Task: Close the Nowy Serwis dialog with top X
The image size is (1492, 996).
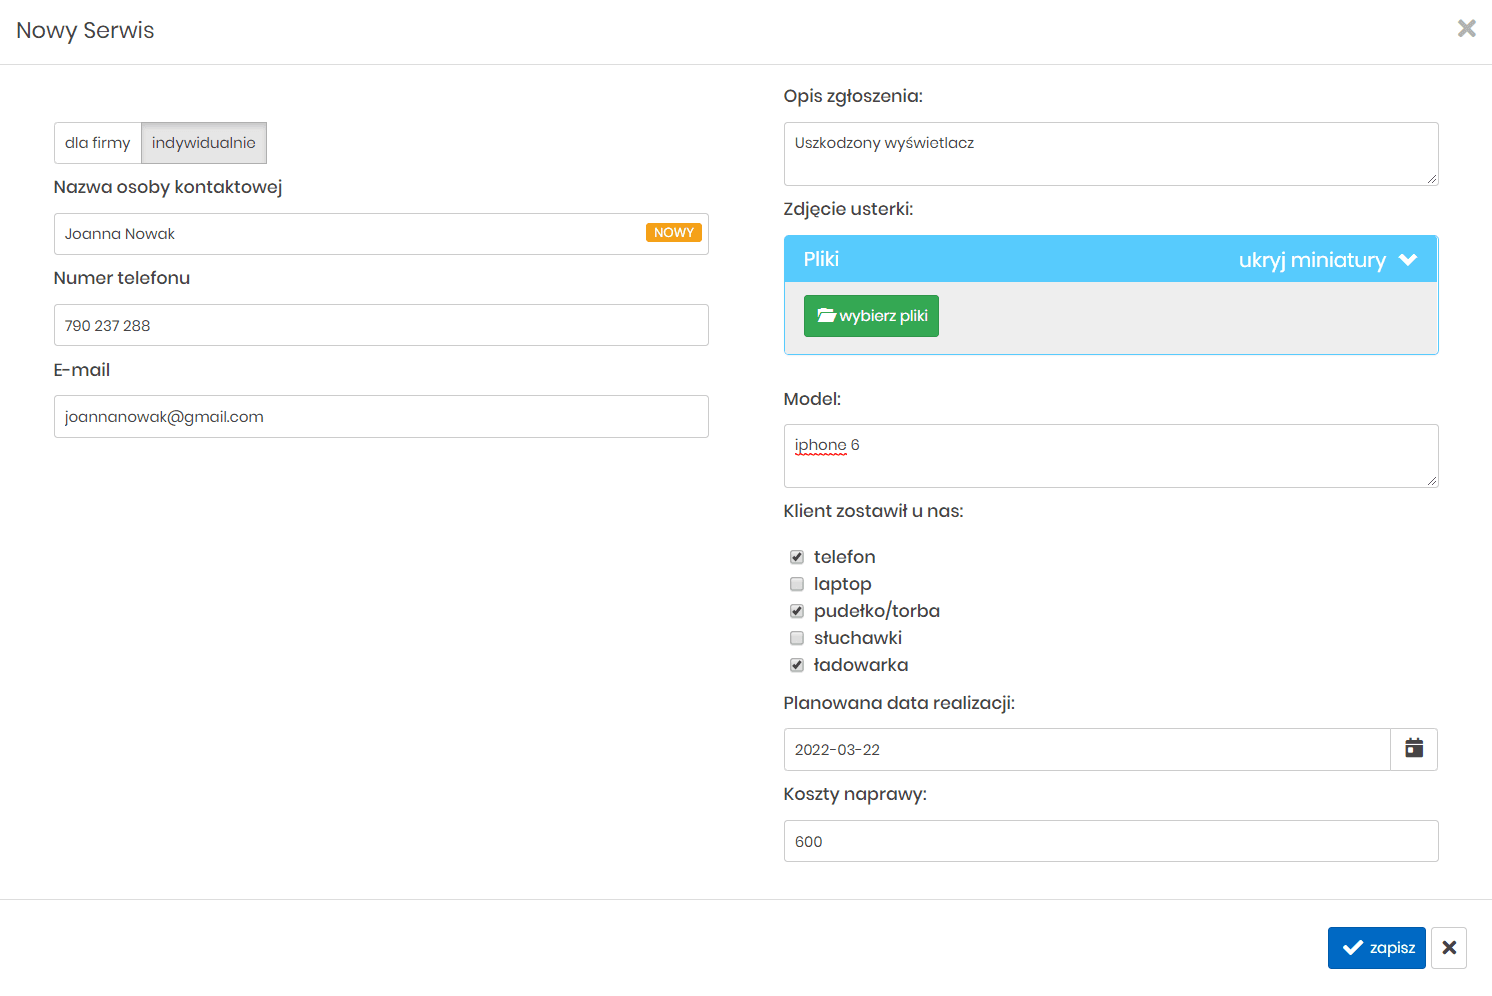Action: (1466, 29)
